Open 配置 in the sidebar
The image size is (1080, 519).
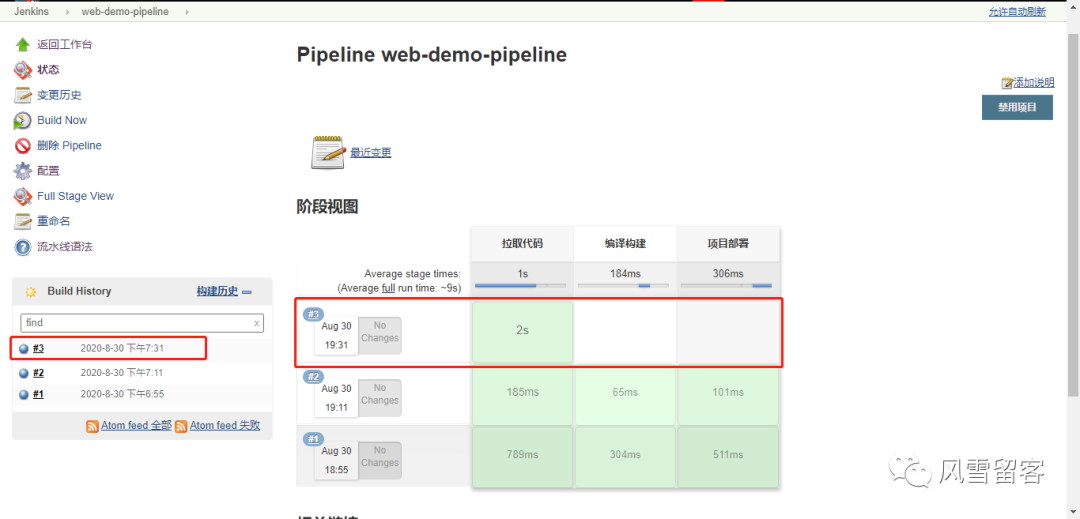48,171
